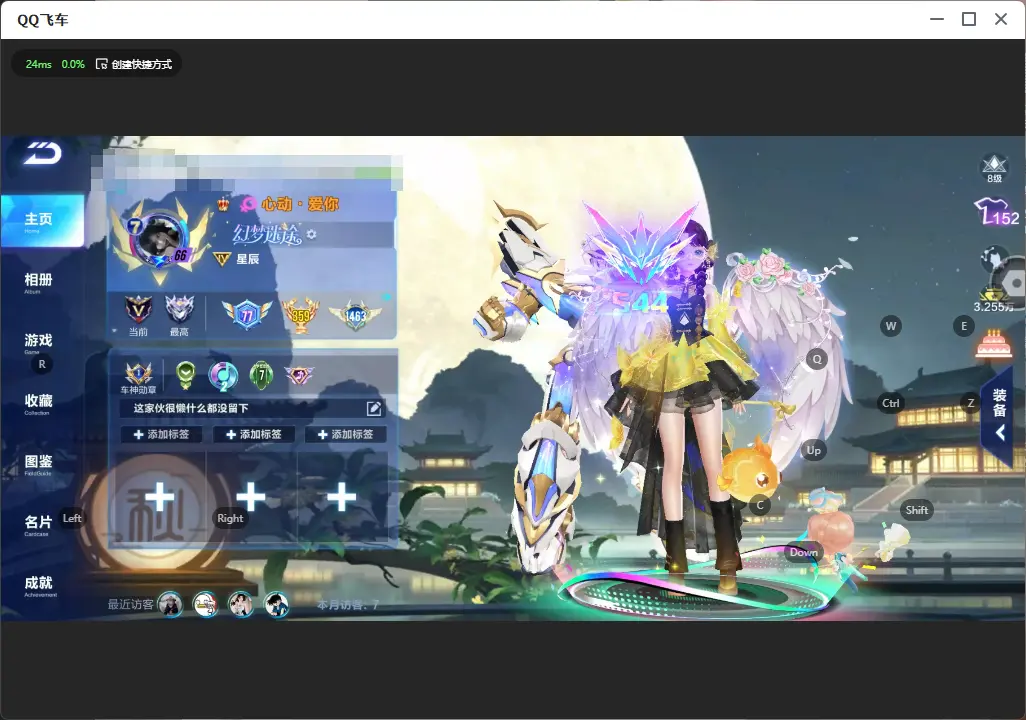This screenshot has width=1026, height=720.
Task: Open the 主页 Home tab
Action: [42, 221]
